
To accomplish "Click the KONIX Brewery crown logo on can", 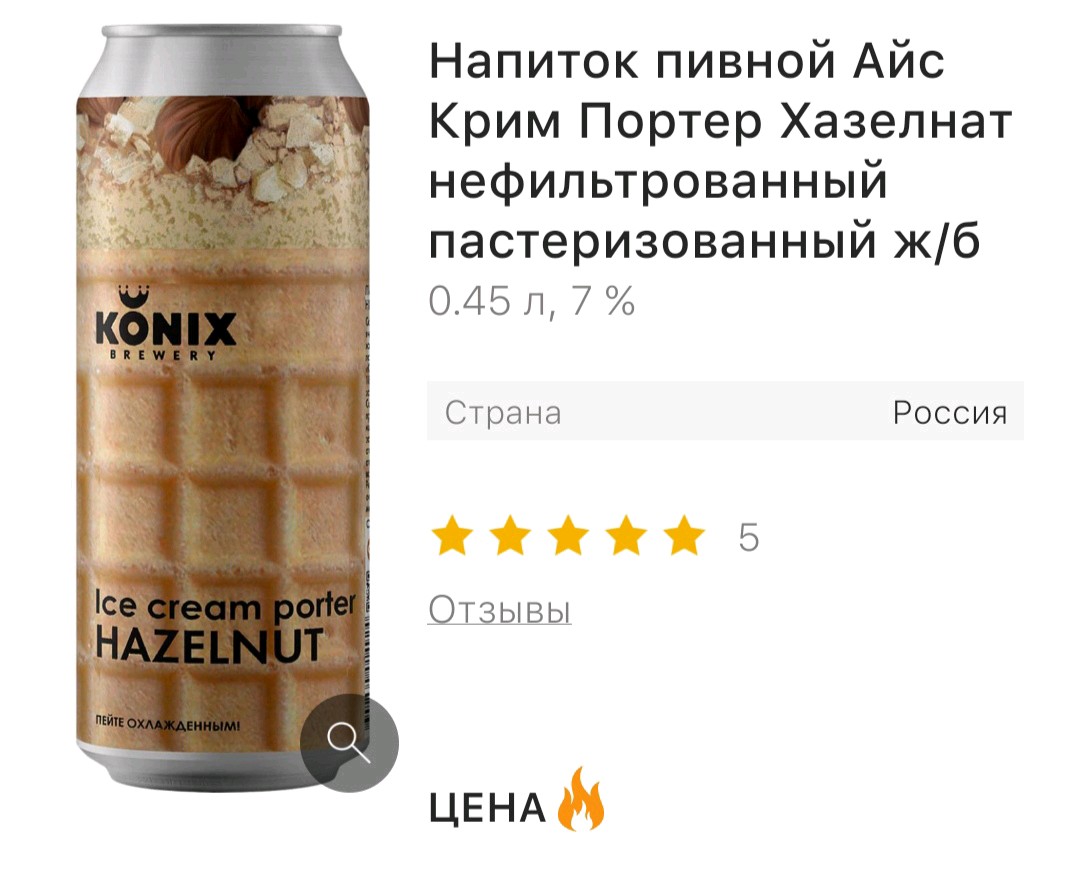I will 166,322.
